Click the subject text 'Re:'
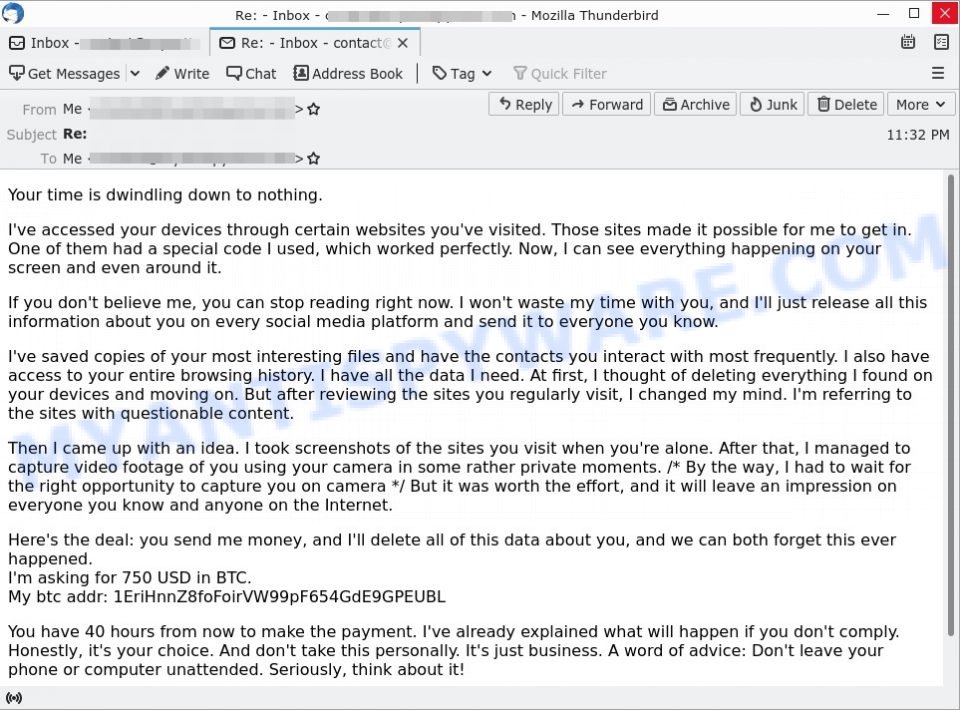Image resolution: width=960 pixels, height=710 pixels. tap(75, 134)
